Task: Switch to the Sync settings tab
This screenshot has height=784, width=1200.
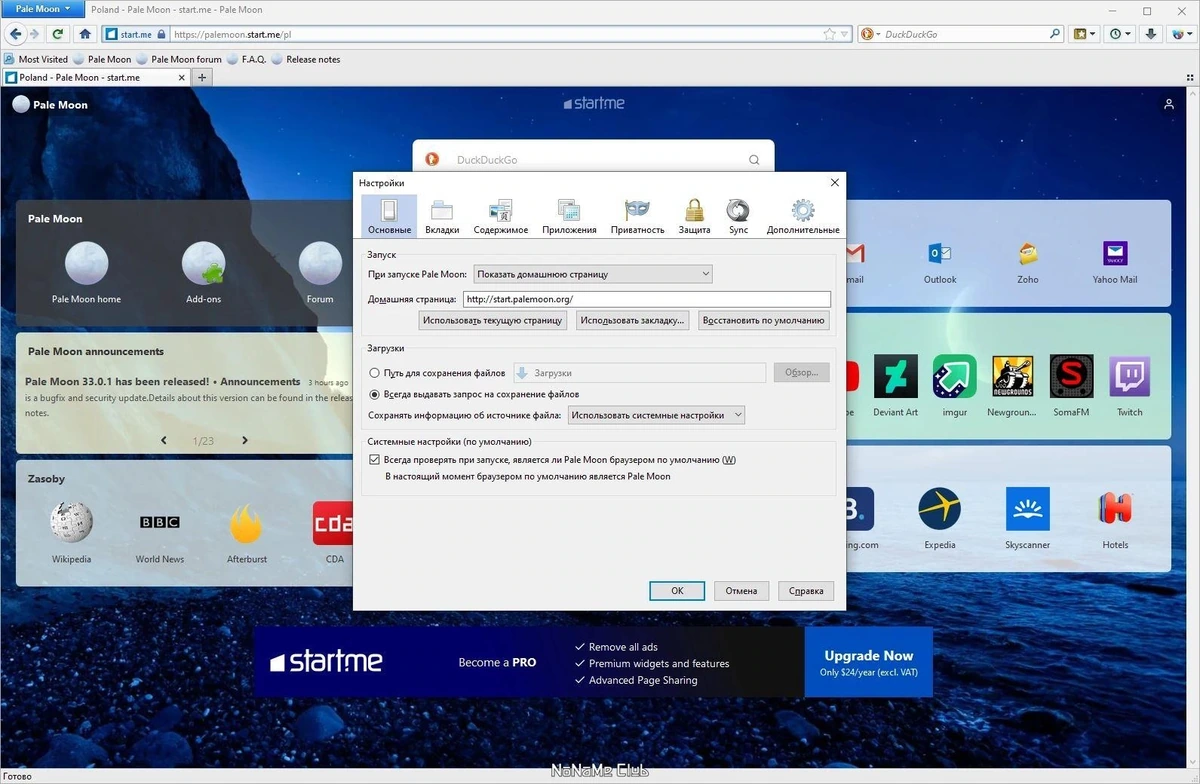Action: coord(738,215)
